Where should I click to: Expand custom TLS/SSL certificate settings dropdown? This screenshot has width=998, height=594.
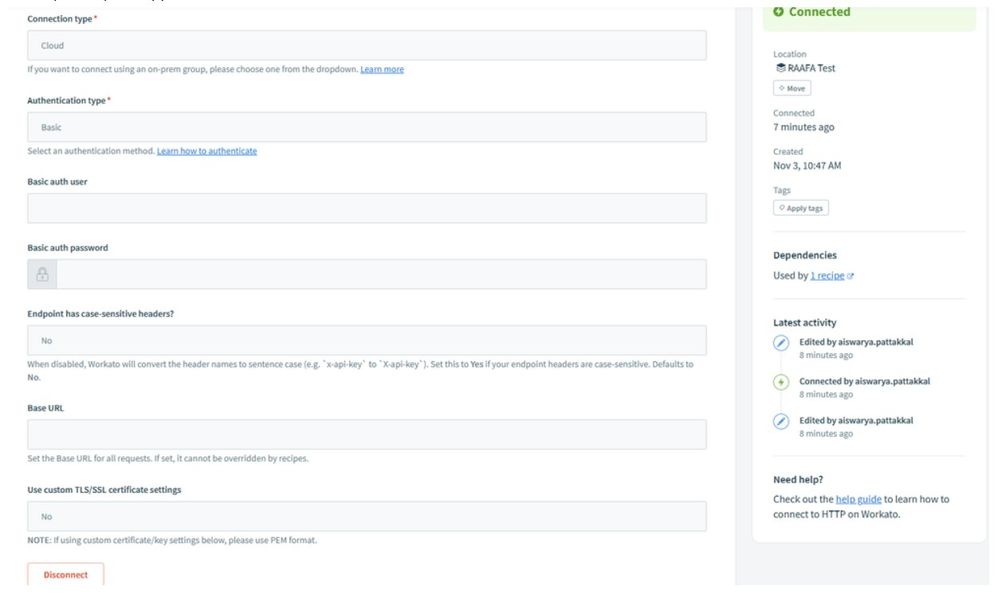366,516
